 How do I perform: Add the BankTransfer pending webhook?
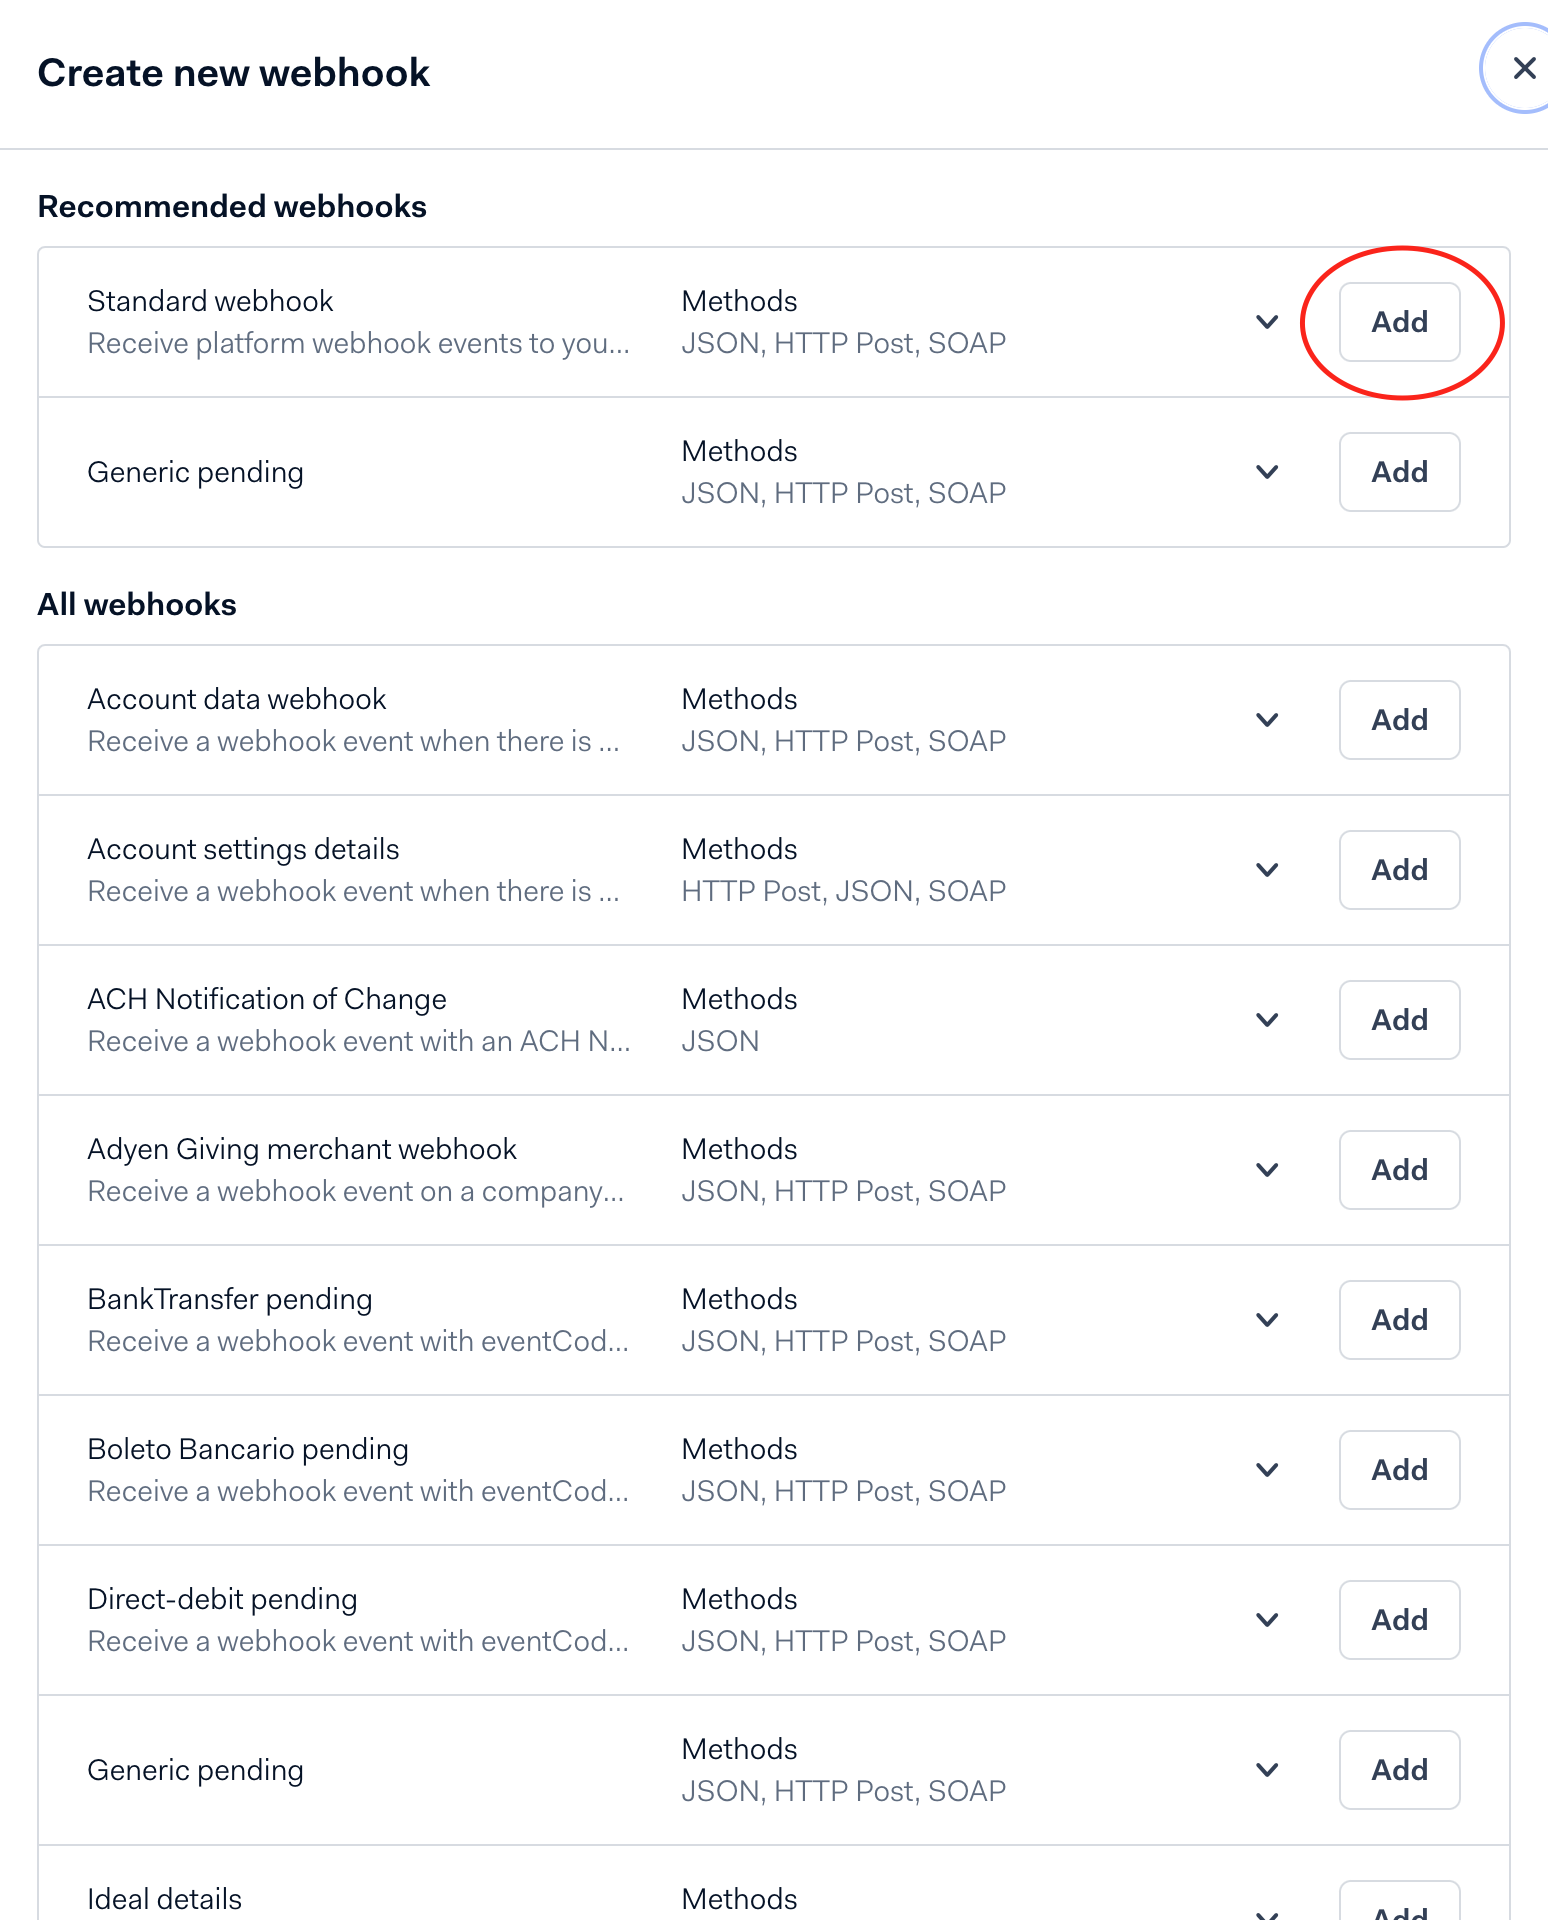[1399, 1320]
